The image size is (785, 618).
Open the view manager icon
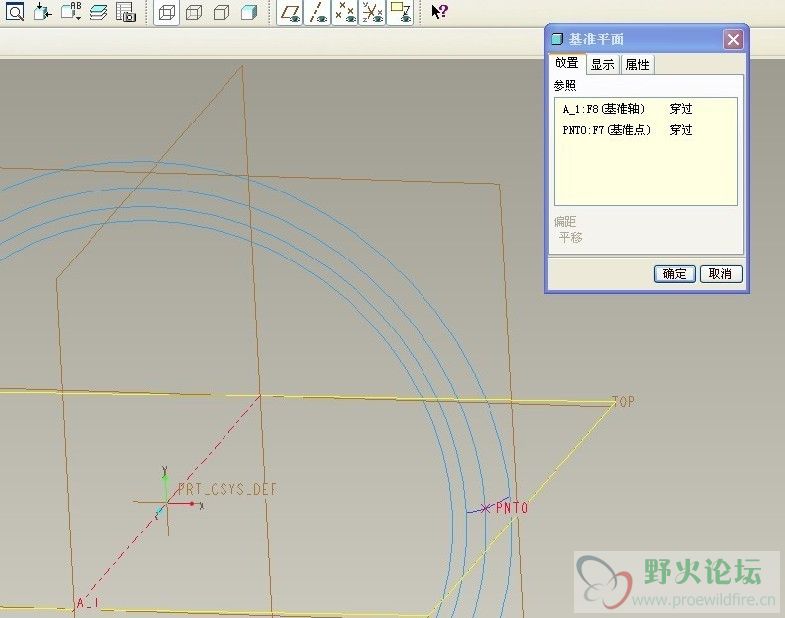click(126, 11)
